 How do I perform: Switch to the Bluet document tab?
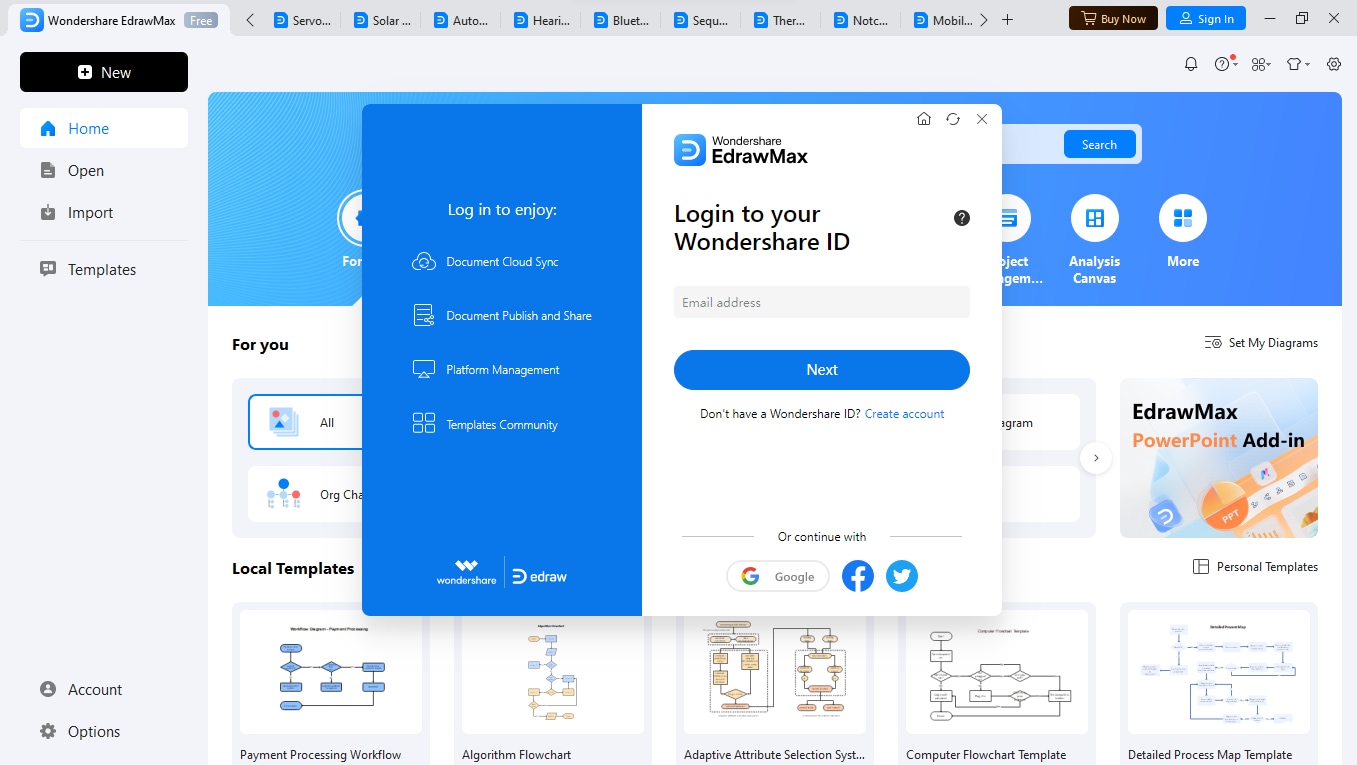coord(621,20)
